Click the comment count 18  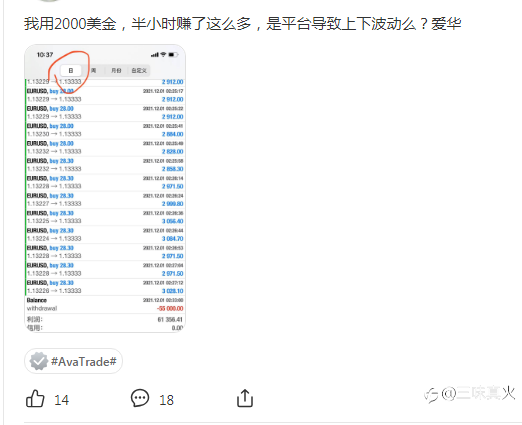166,400
